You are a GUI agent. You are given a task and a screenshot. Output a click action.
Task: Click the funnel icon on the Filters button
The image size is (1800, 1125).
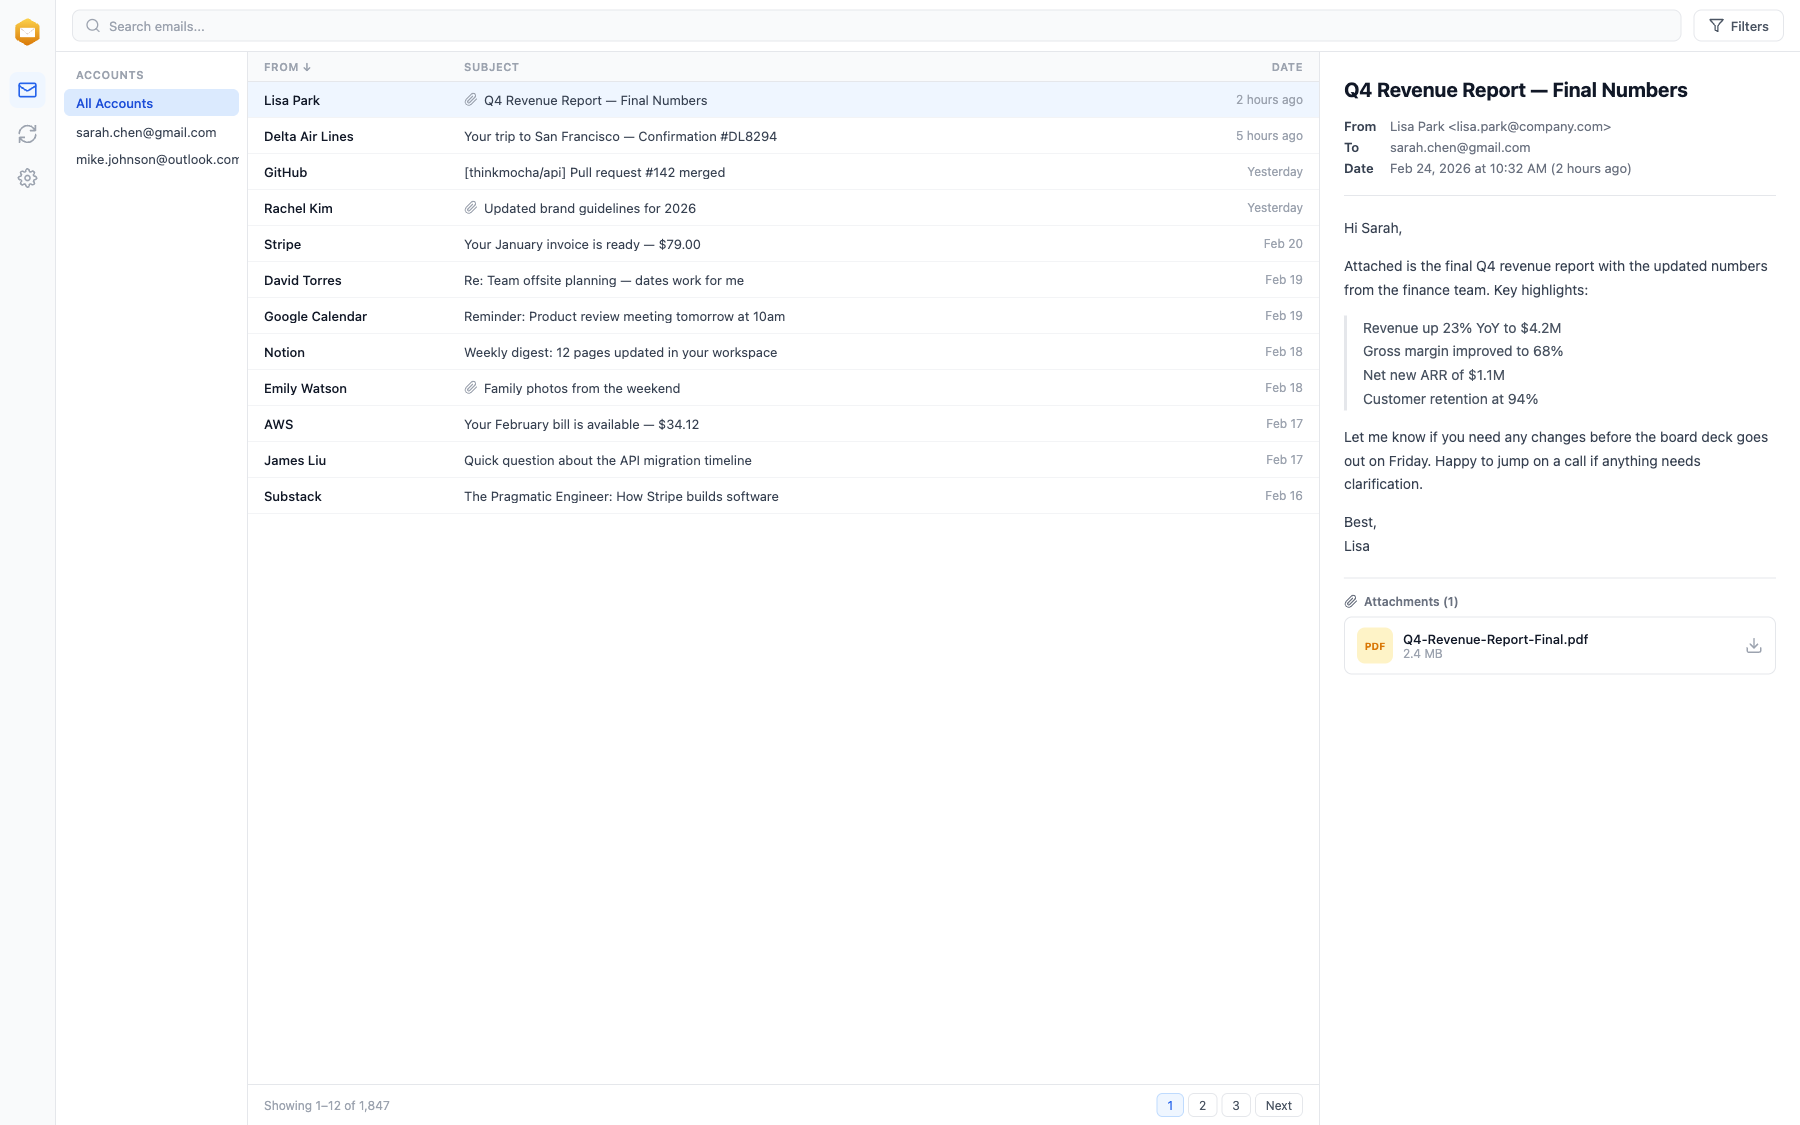point(1716,25)
